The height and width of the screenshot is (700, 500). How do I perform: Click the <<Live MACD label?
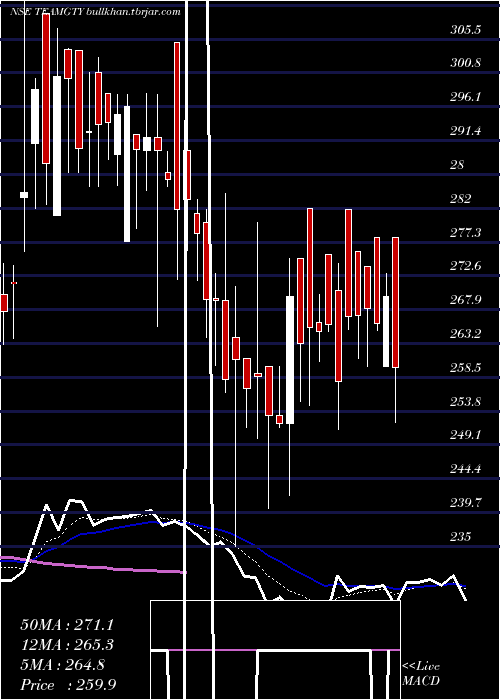tap(421, 673)
